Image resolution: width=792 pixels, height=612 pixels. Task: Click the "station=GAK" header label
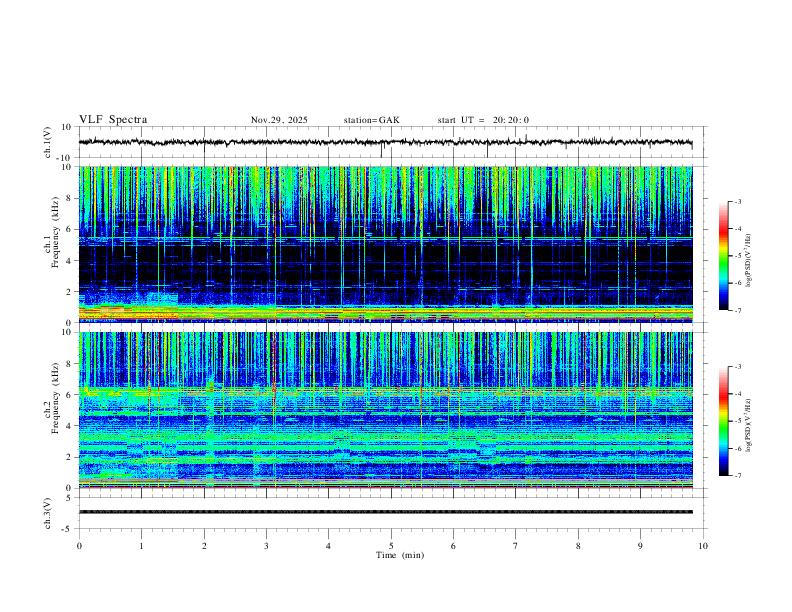pyautogui.click(x=371, y=120)
